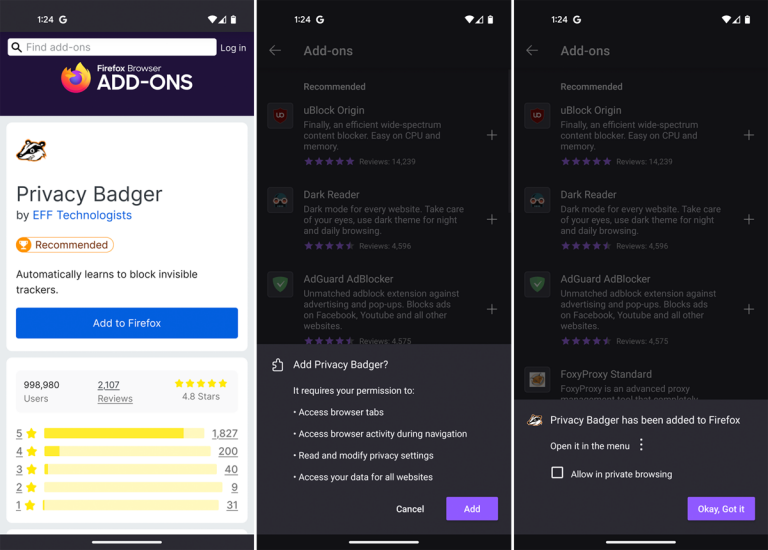Click the Find add-ons search field
Image resolution: width=768 pixels, height=550 pixels.
[x=112, y=47]
